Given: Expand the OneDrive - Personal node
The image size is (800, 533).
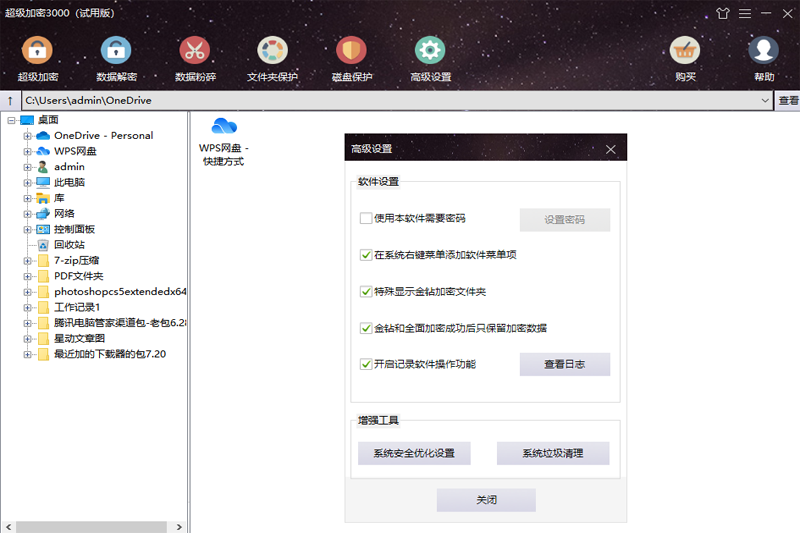Looking at the screenshot, I should (x=27, y=136).
